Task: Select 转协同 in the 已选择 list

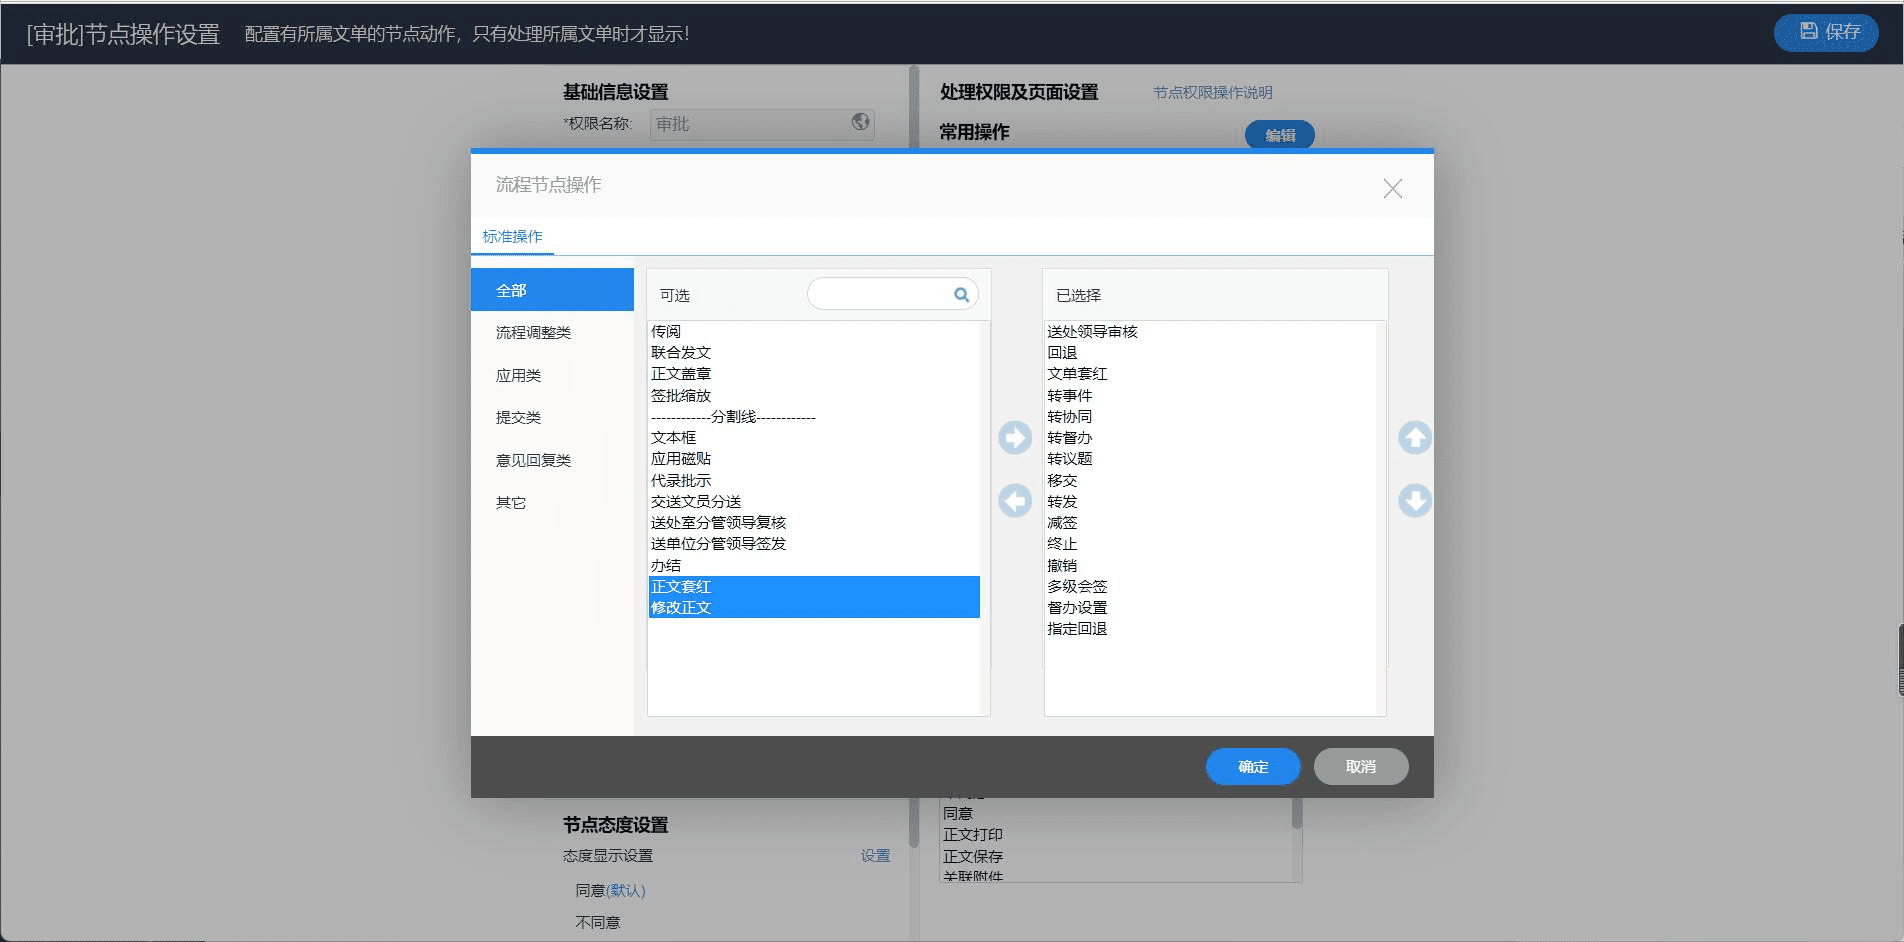Action: (x=1211, y=417)
